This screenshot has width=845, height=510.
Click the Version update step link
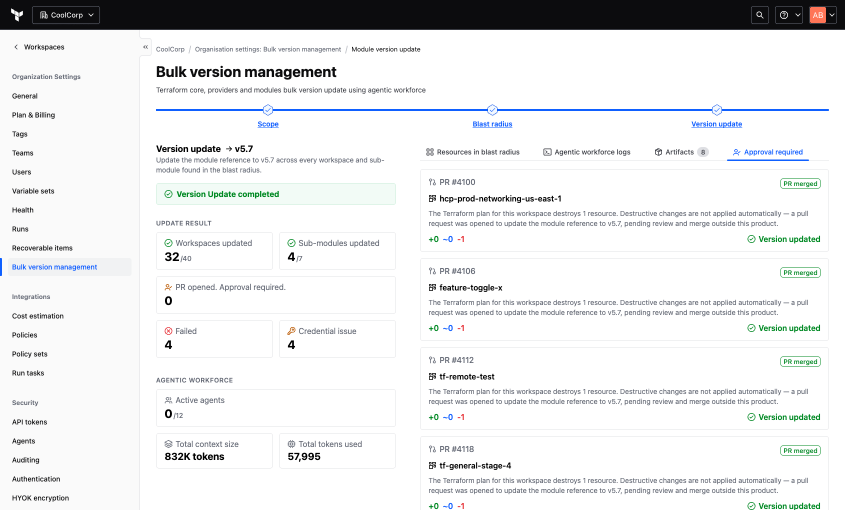pos(717,124)
